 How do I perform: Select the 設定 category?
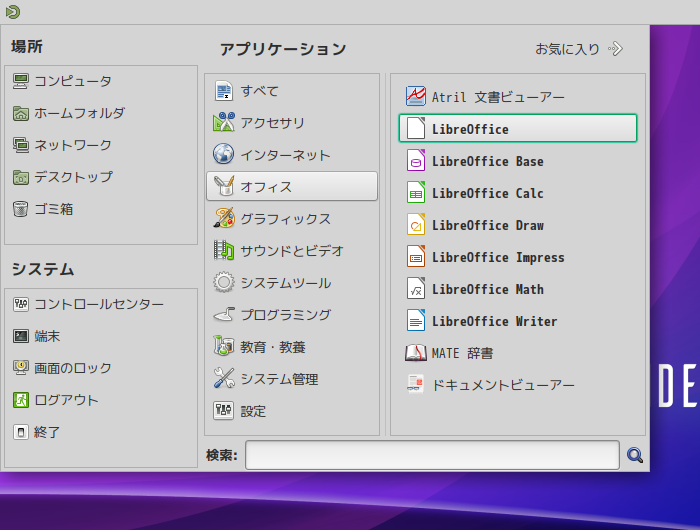pyautogui.click(x=292, y=410)
